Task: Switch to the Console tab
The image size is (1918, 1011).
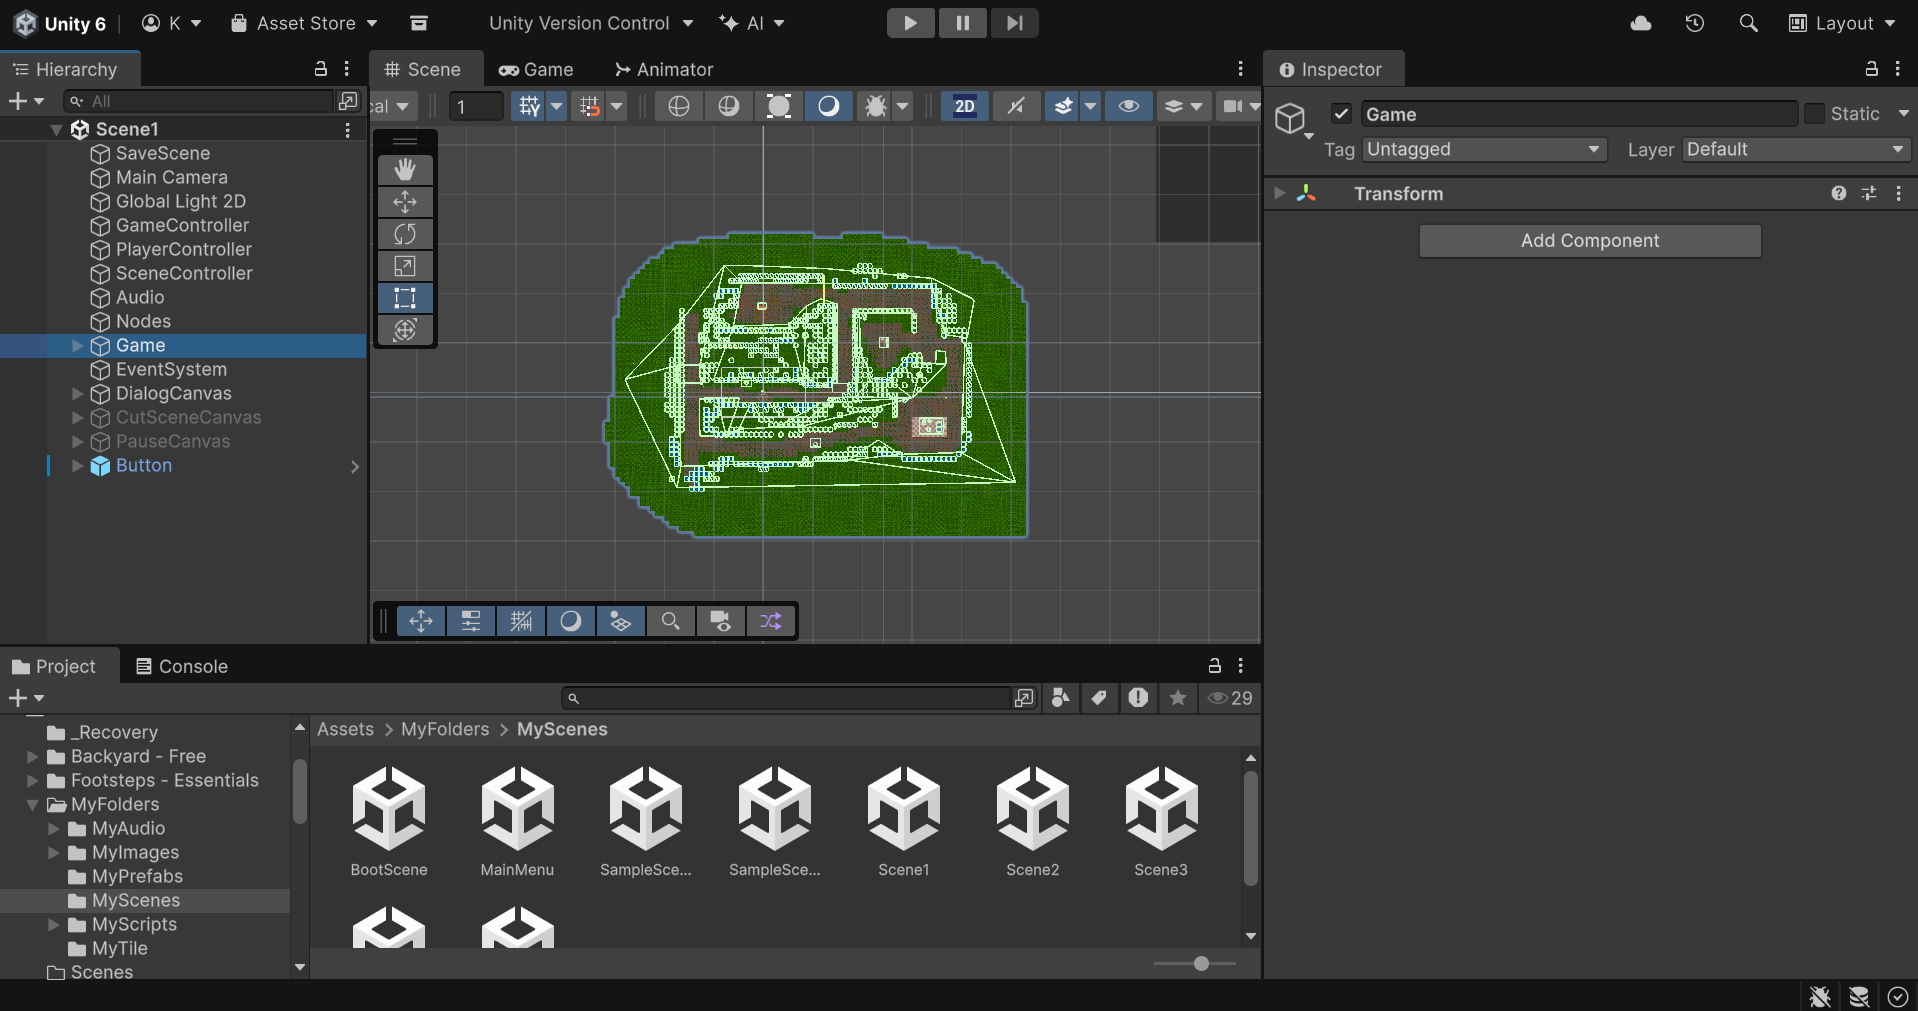Action: point(182,666)
